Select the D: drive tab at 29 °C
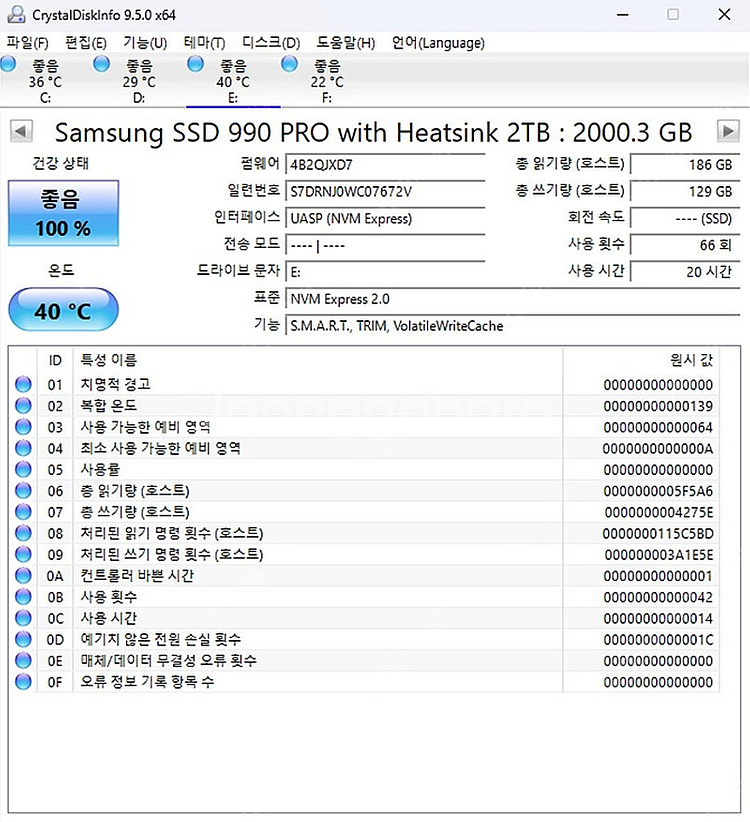 coord(139,81)
